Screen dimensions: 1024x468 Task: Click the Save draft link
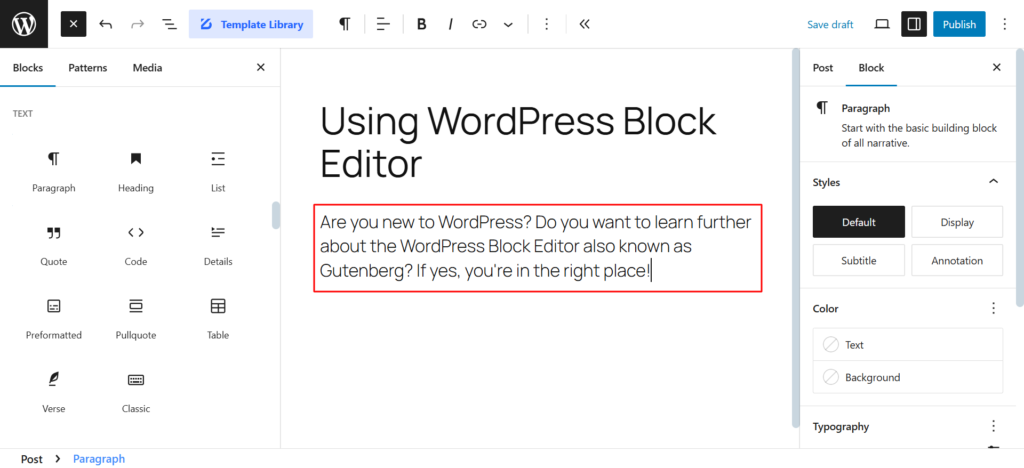830,24
